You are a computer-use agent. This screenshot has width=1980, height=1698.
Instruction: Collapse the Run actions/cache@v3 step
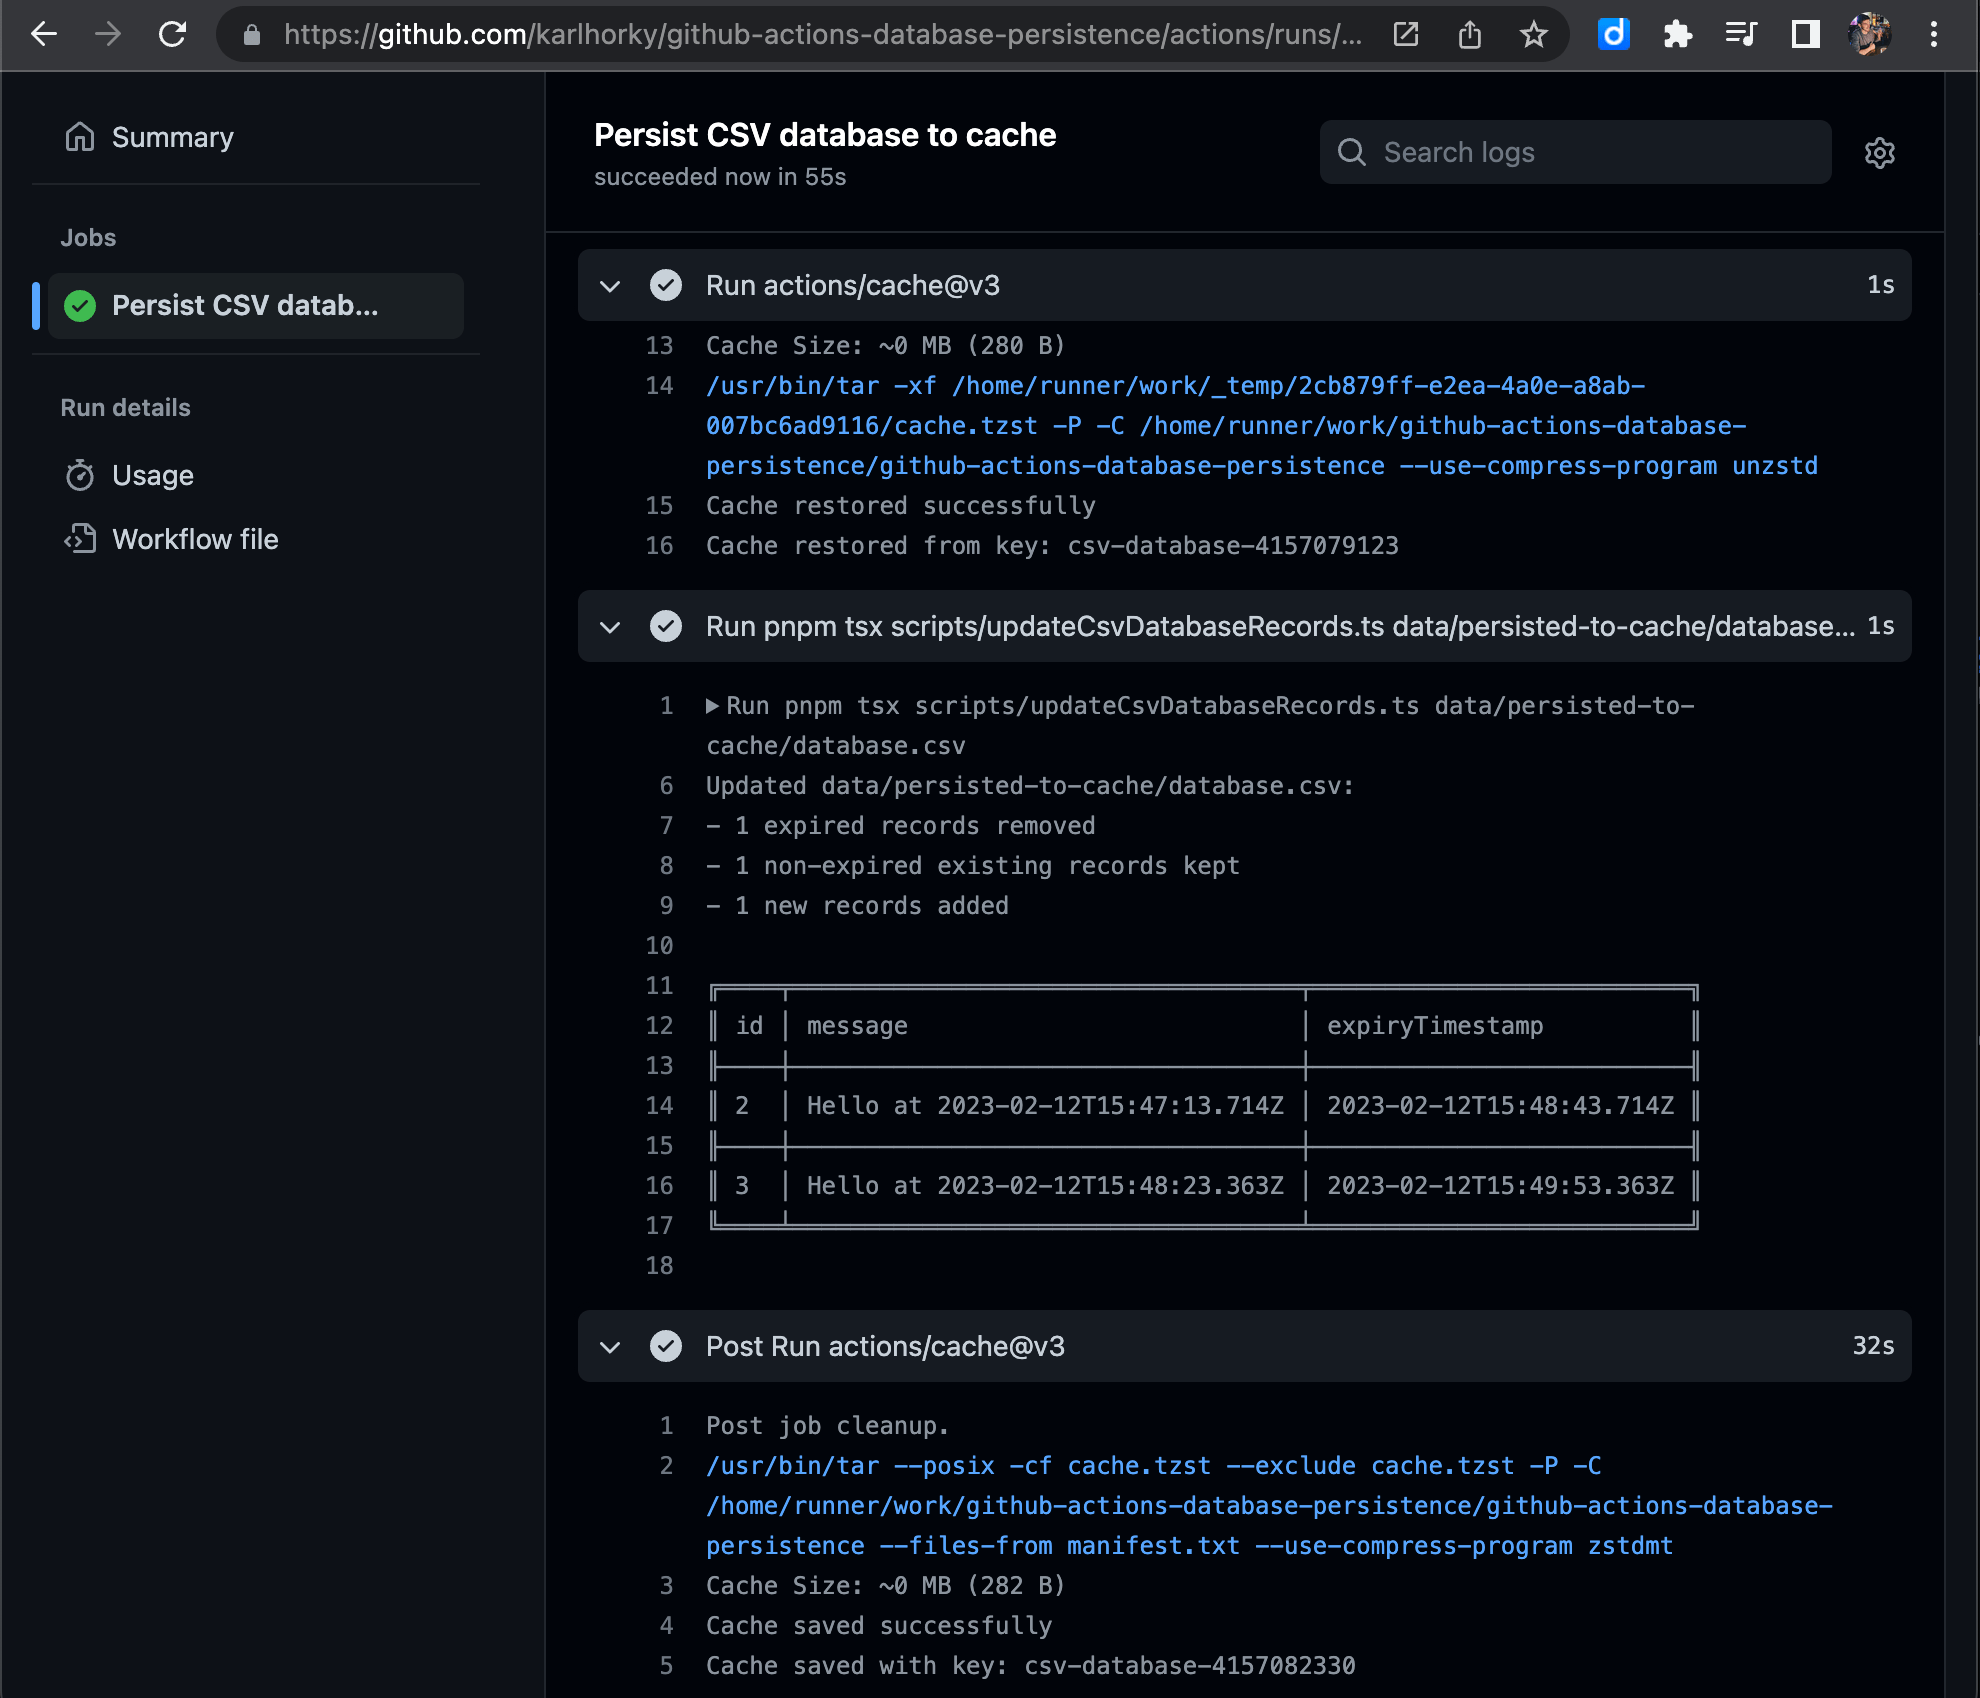[x=610, y=286]
